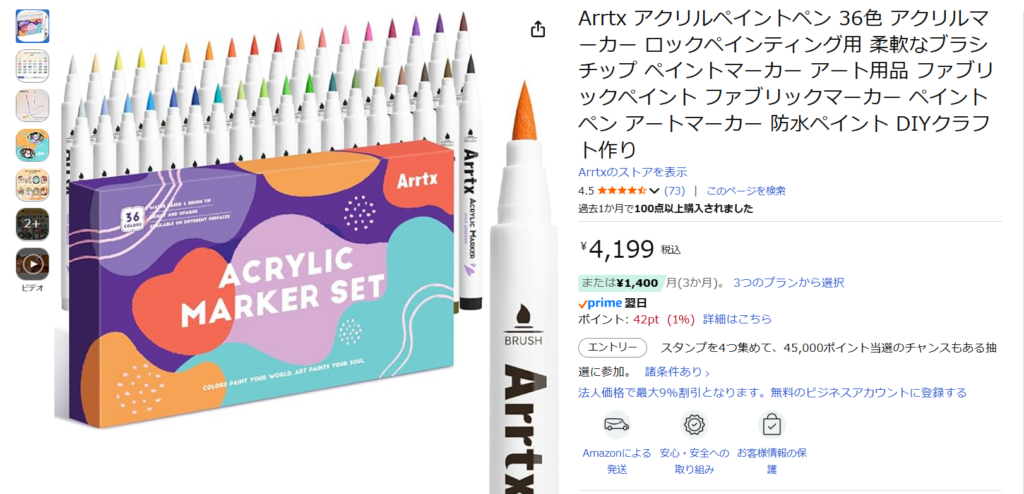Click the share icon above product image

[537, 29]
